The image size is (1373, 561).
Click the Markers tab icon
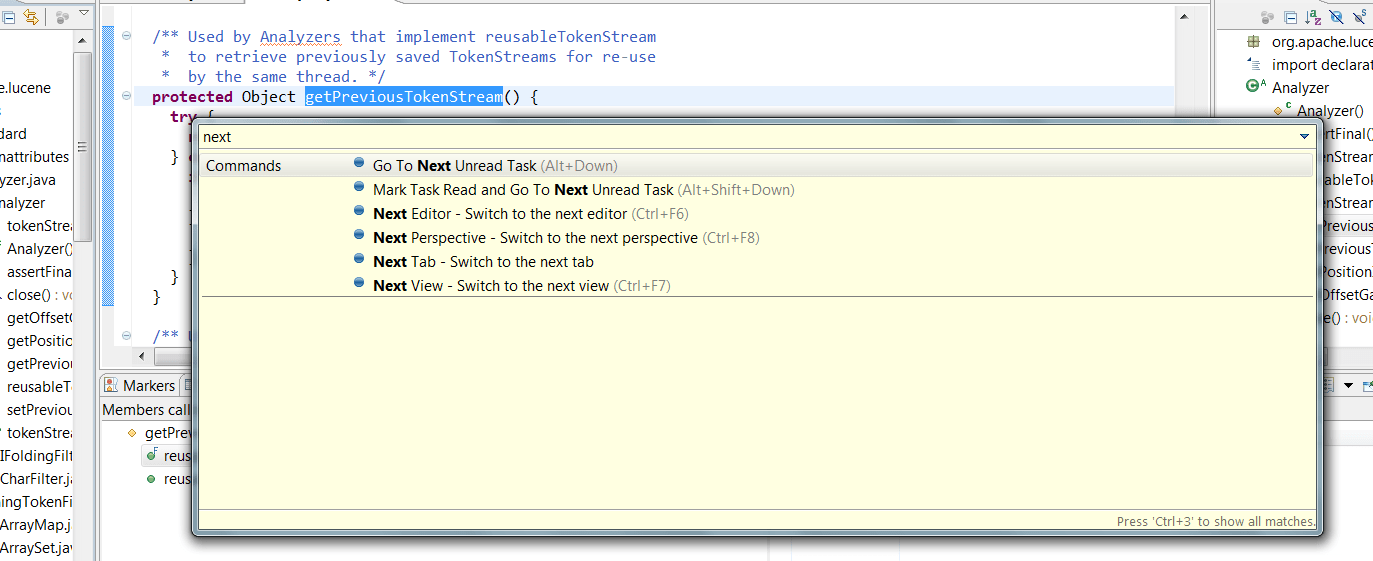click(111, 386)
